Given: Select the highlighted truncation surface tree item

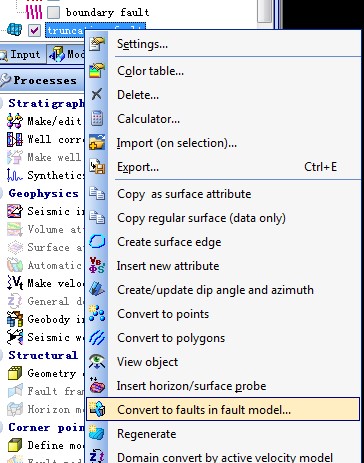Looking at the screenshot, I should (95, 30).
